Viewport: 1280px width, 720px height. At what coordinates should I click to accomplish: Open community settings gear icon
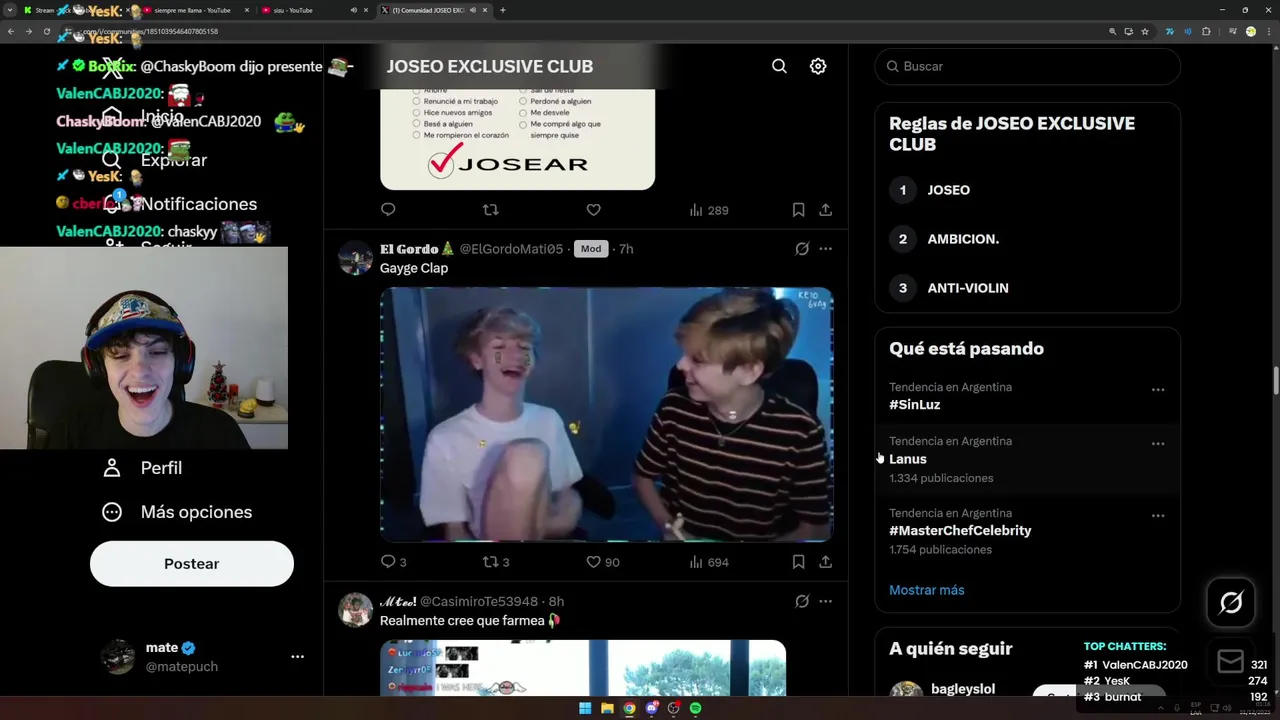818,66
